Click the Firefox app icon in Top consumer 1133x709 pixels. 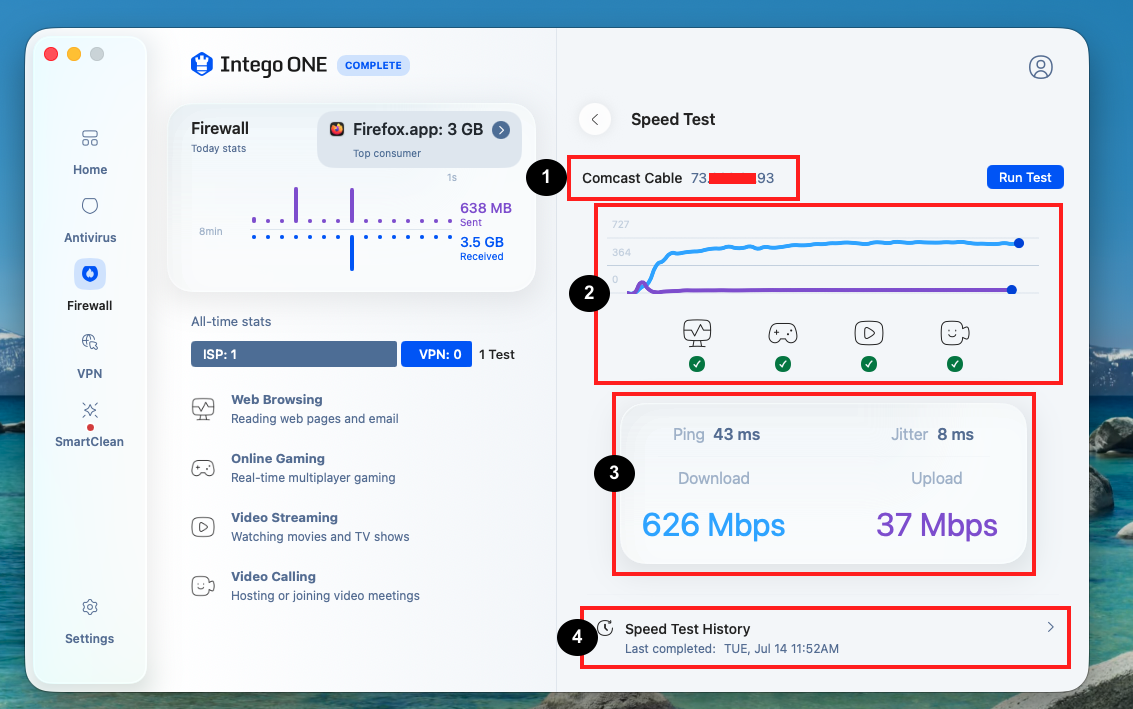(x=337, y=129)
